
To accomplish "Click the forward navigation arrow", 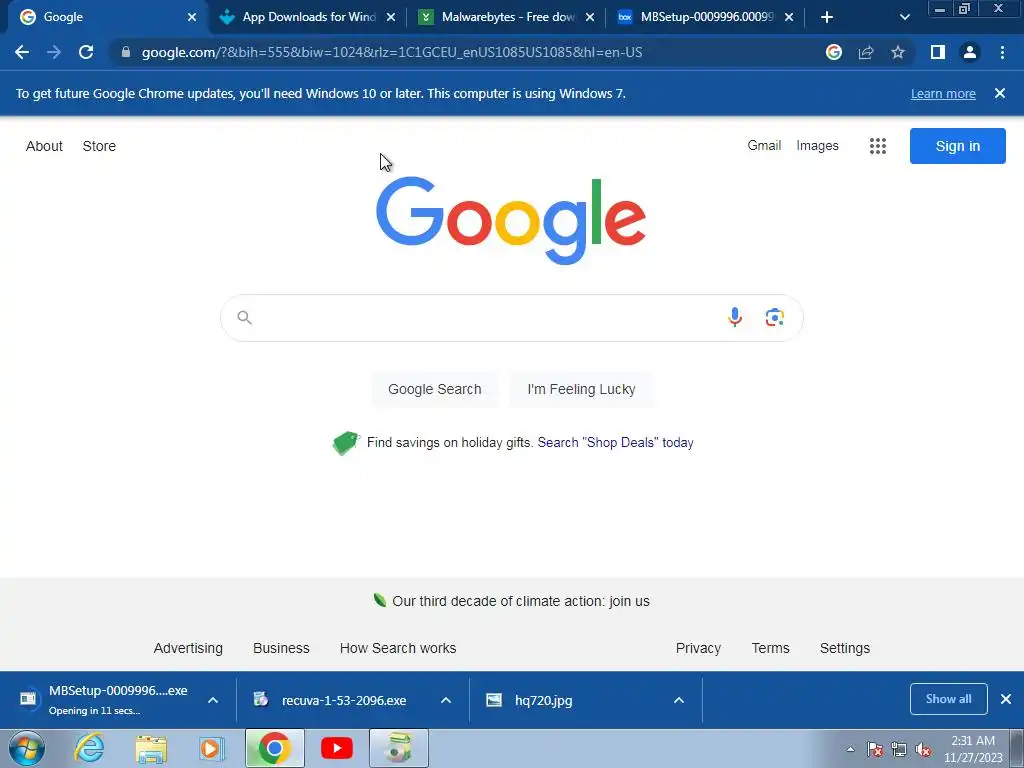I will [54, 52].
